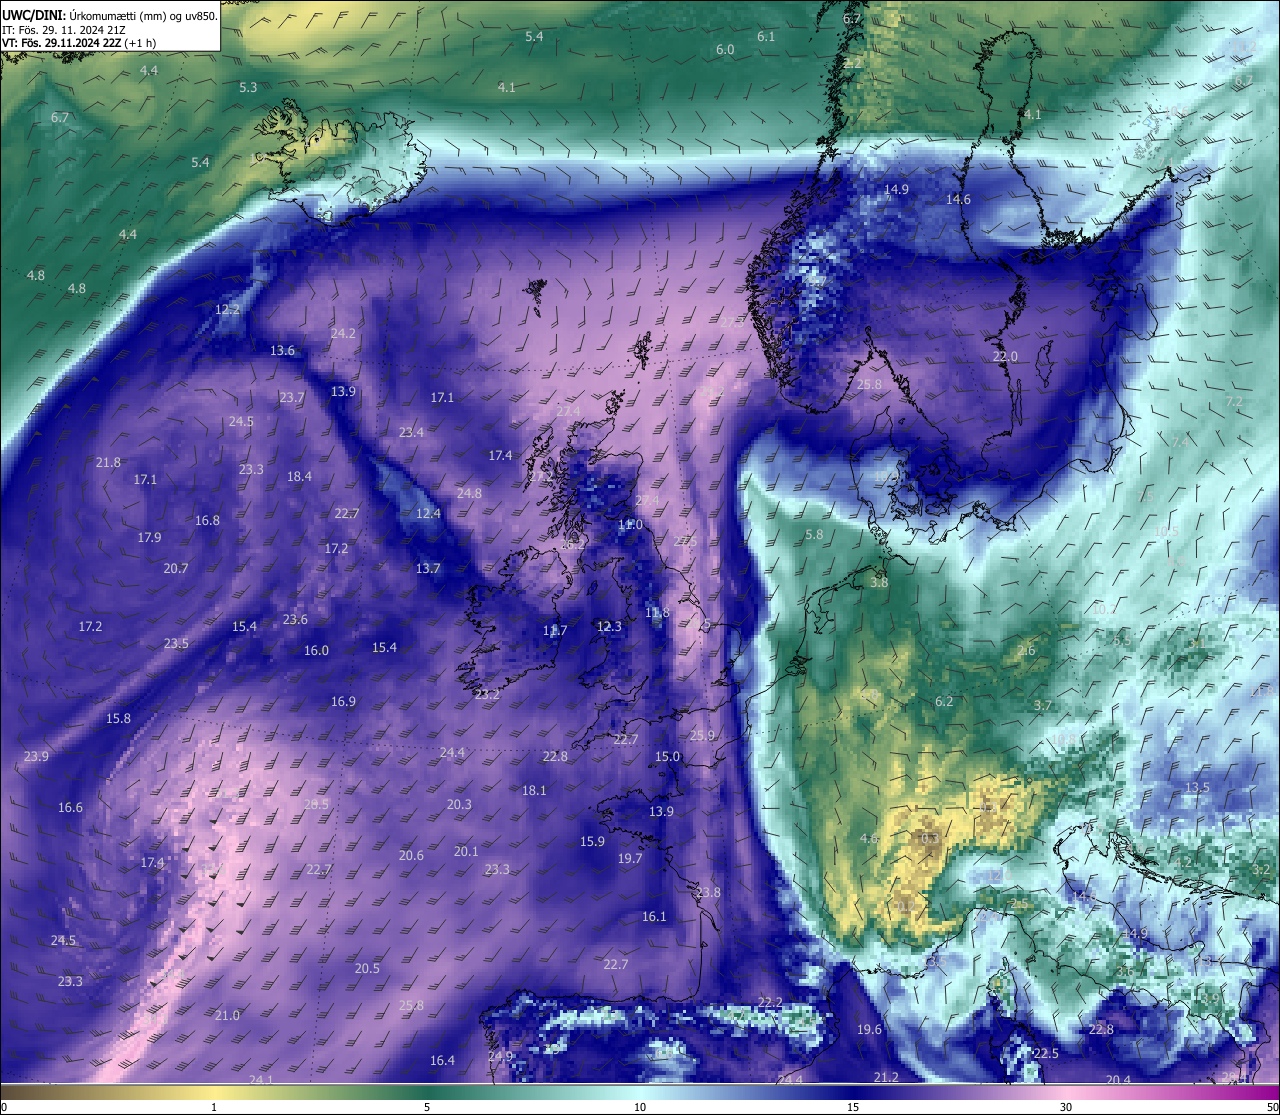Select the 5.3 value near Iceland
This screenshot has height=1115, width=1280.
click(x=248, y=88)
